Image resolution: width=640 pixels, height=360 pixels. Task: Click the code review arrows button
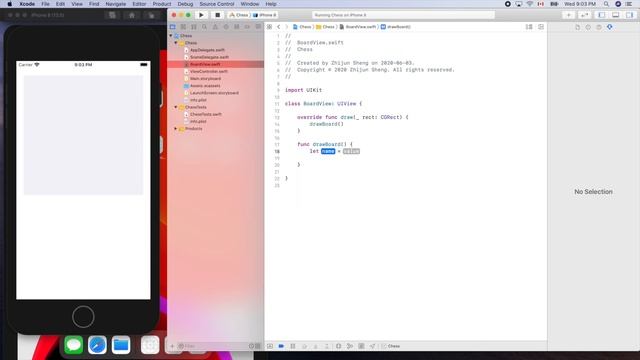pos(584,15)
